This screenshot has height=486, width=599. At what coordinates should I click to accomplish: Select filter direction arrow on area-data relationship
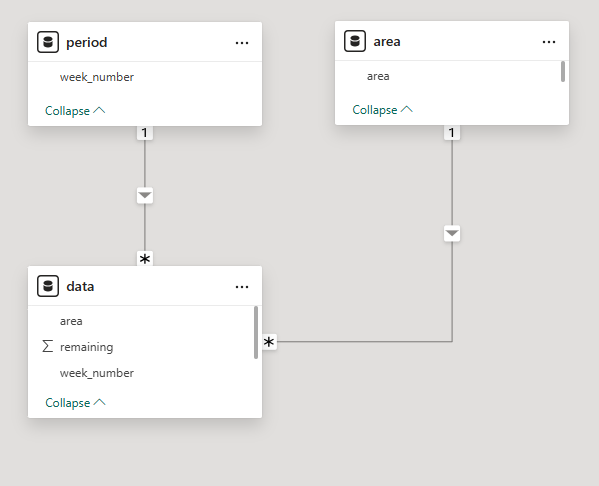pos(452,233)
